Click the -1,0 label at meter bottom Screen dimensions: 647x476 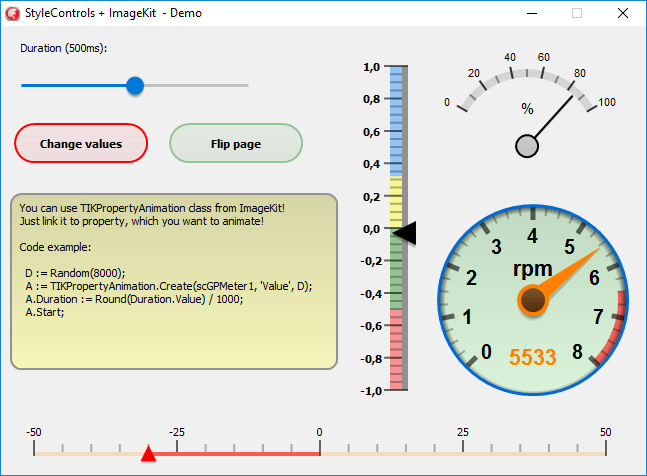coord(371,391)
